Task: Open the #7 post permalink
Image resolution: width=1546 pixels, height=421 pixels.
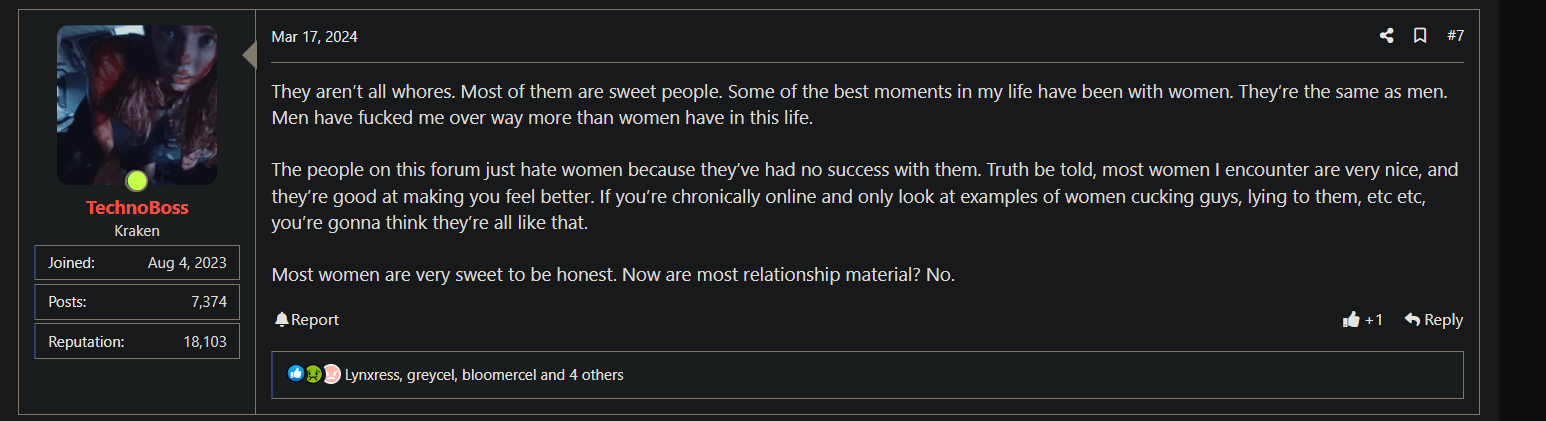Action: click(x=1455, y=36)
